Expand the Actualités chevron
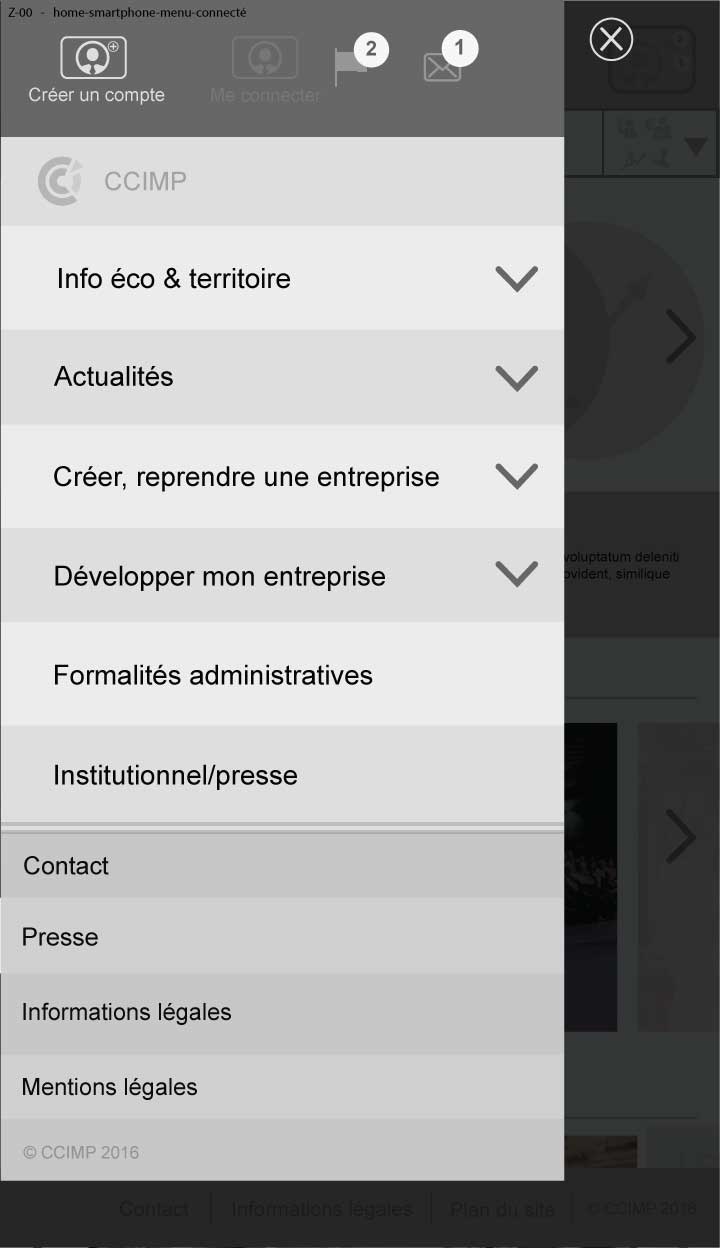Viewport: 720px width, 1248px height. click(x=517, y=377)
